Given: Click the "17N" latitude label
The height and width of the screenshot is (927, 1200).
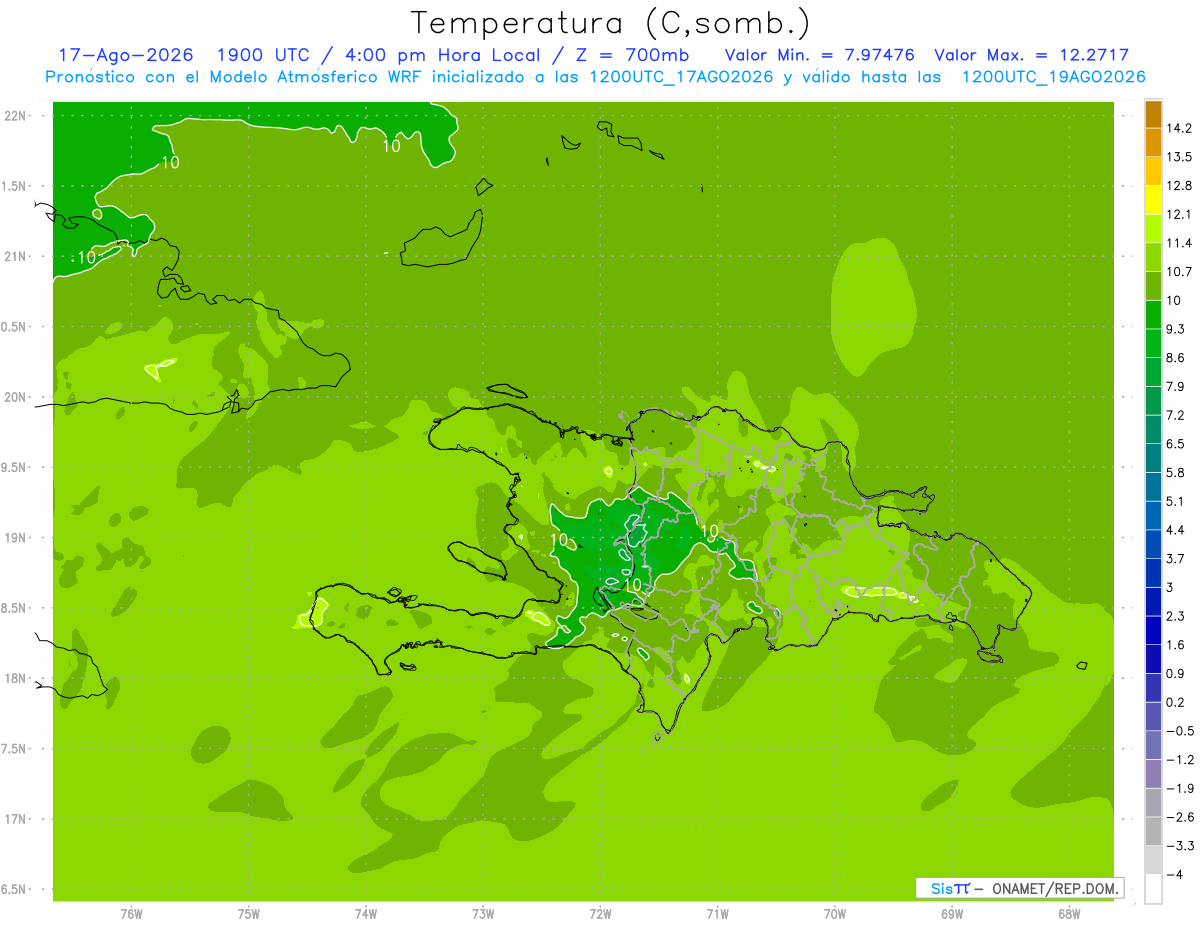Looking at the screenshot, I should pyautogui.click(x=17, y=819).
